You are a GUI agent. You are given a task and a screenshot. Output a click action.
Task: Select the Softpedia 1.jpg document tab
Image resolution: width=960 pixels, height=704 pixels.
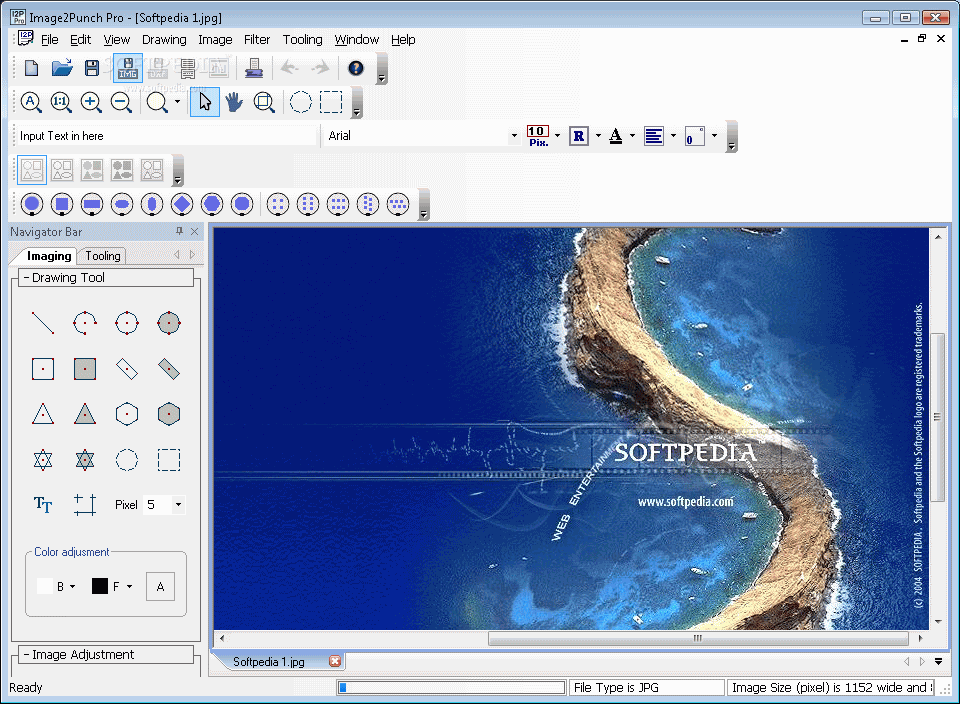(x=269, y=662)
